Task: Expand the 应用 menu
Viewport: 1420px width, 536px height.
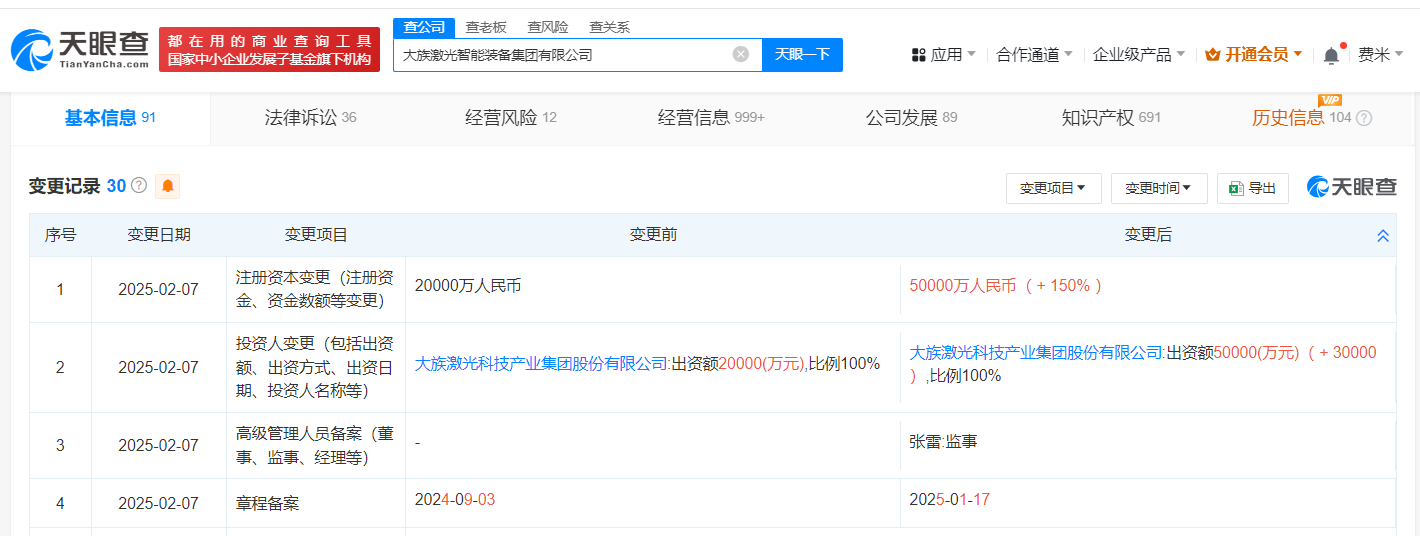Action: tap(944, 55)
